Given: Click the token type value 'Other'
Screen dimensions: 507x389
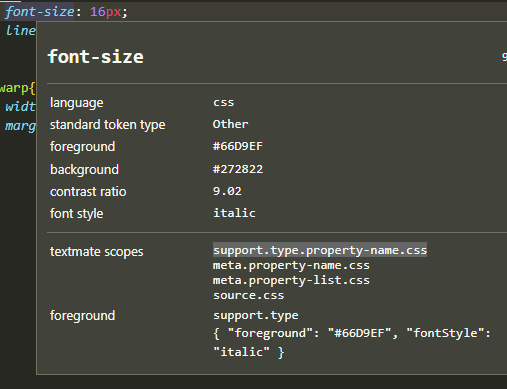Looking at the screenshot, I should click(x=230, y=124).
